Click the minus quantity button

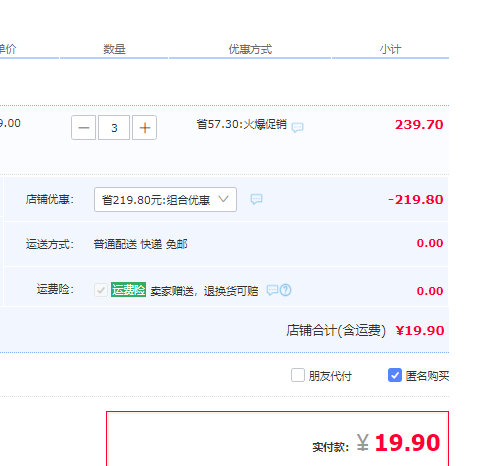[83, 128]
